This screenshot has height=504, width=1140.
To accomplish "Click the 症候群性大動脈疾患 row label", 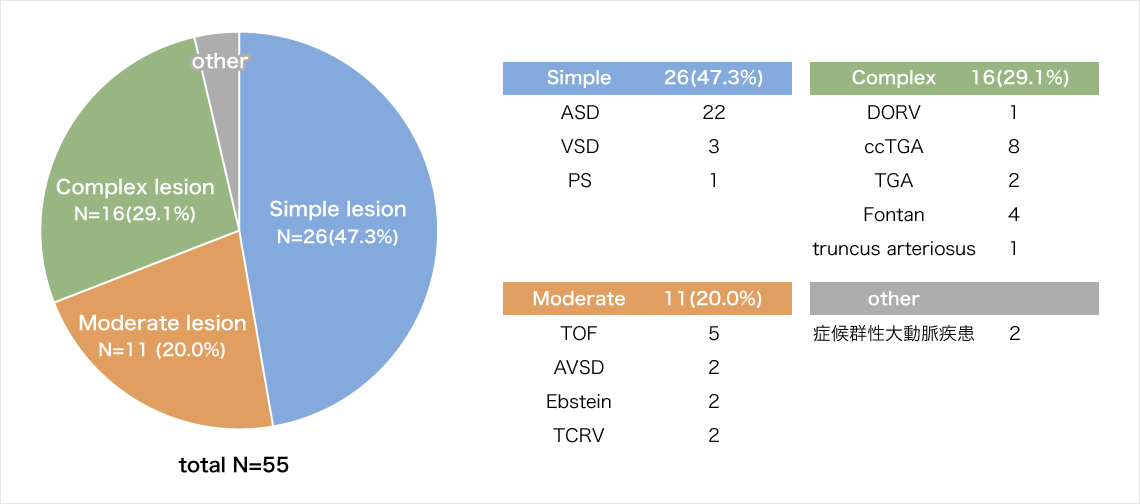I will (x=893, y=333).
